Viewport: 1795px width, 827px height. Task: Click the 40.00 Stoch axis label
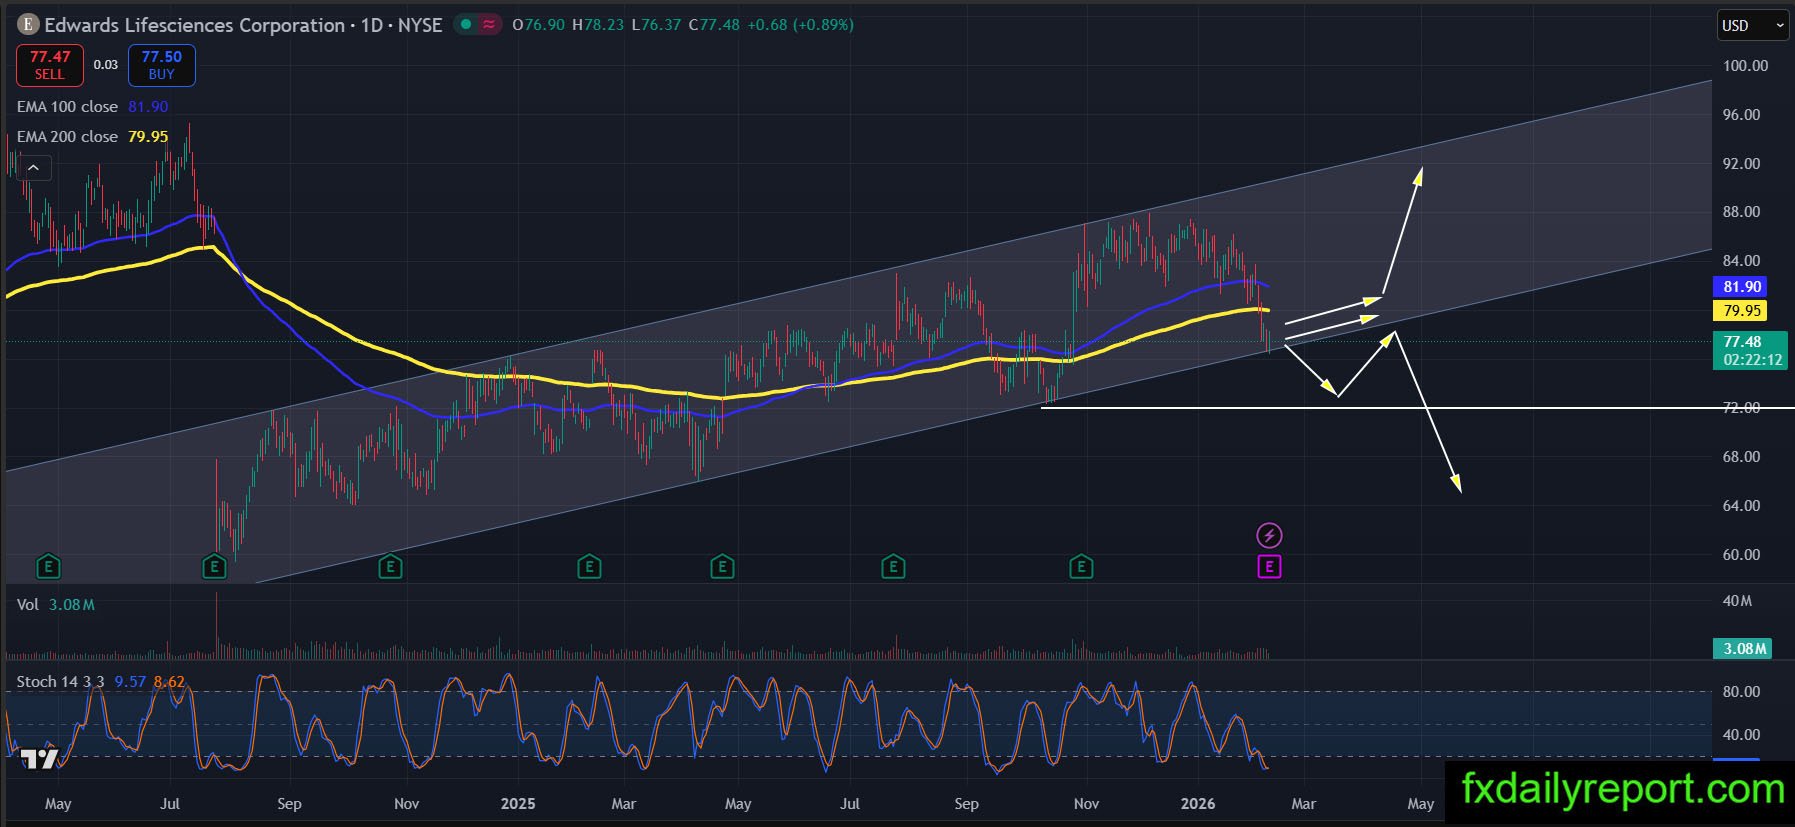(1742, 735)
